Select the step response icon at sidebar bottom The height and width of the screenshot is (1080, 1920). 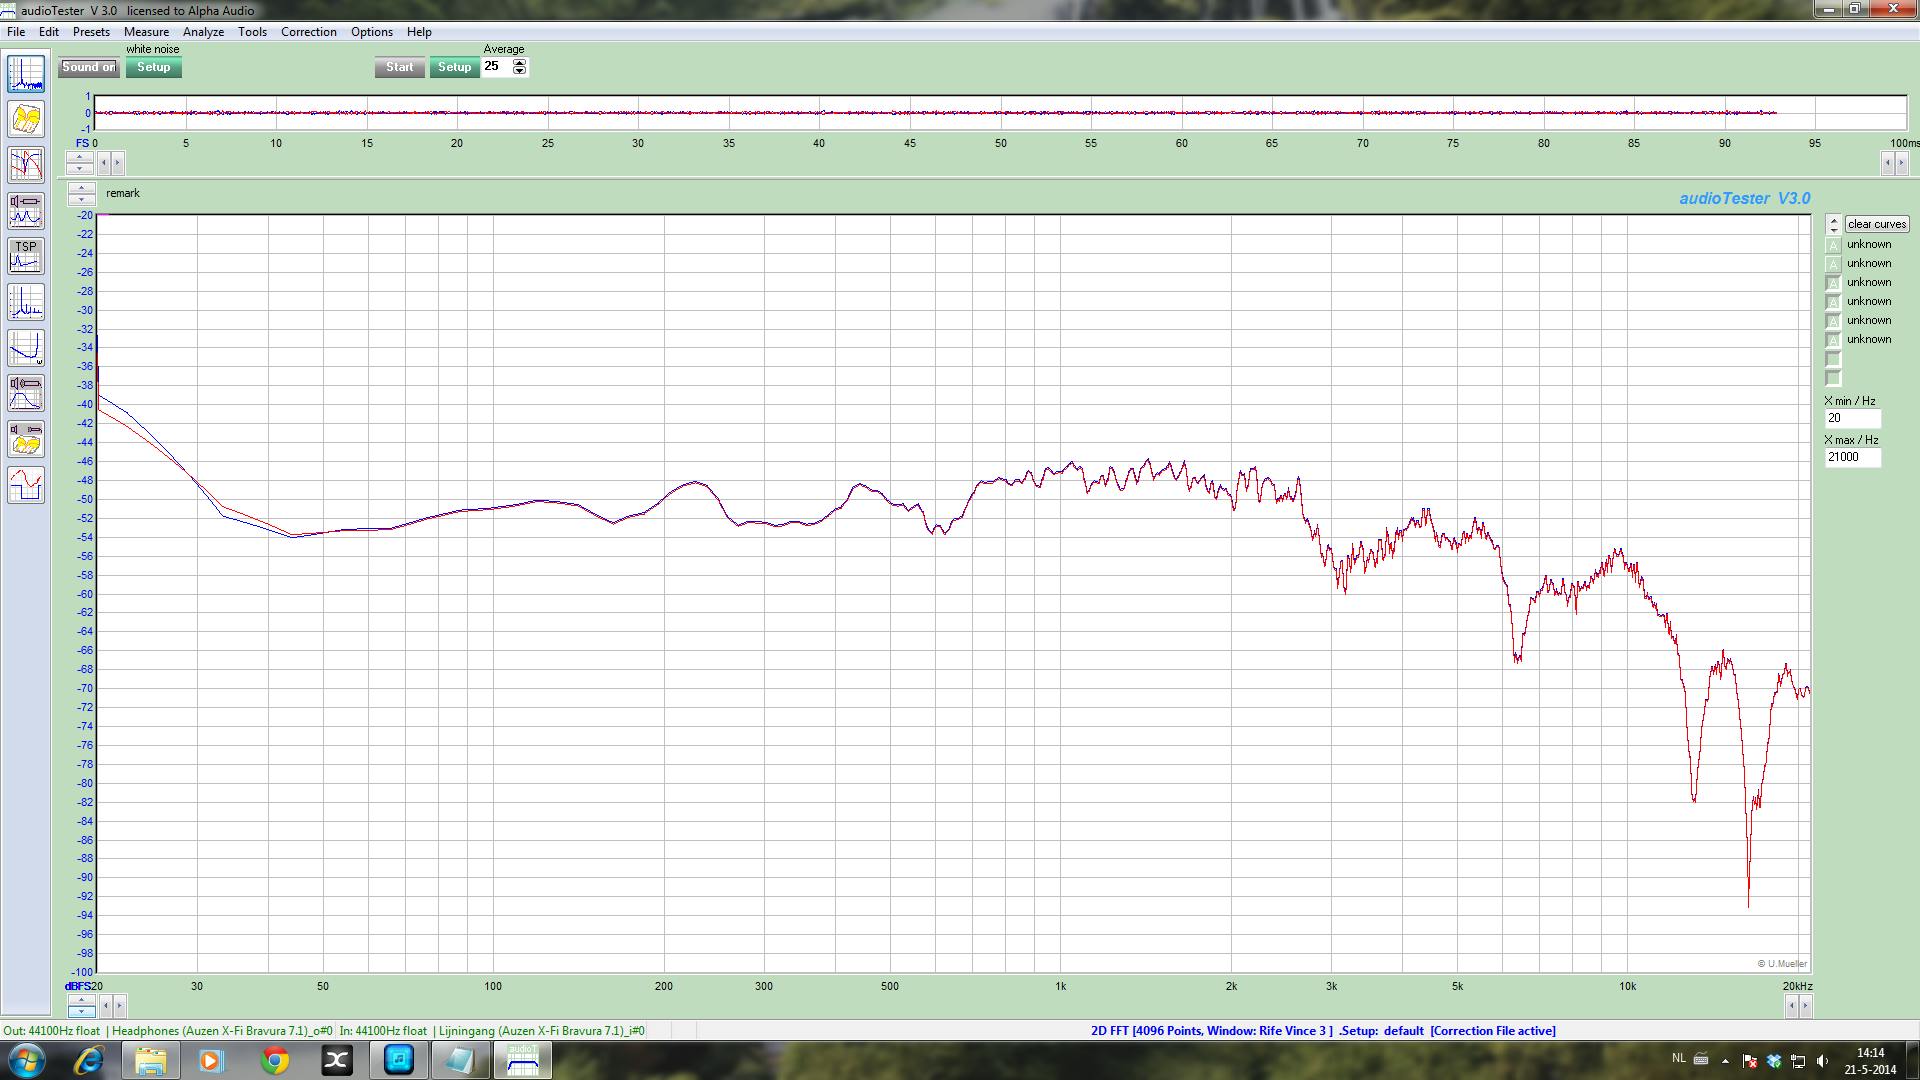tap(26, 485)
